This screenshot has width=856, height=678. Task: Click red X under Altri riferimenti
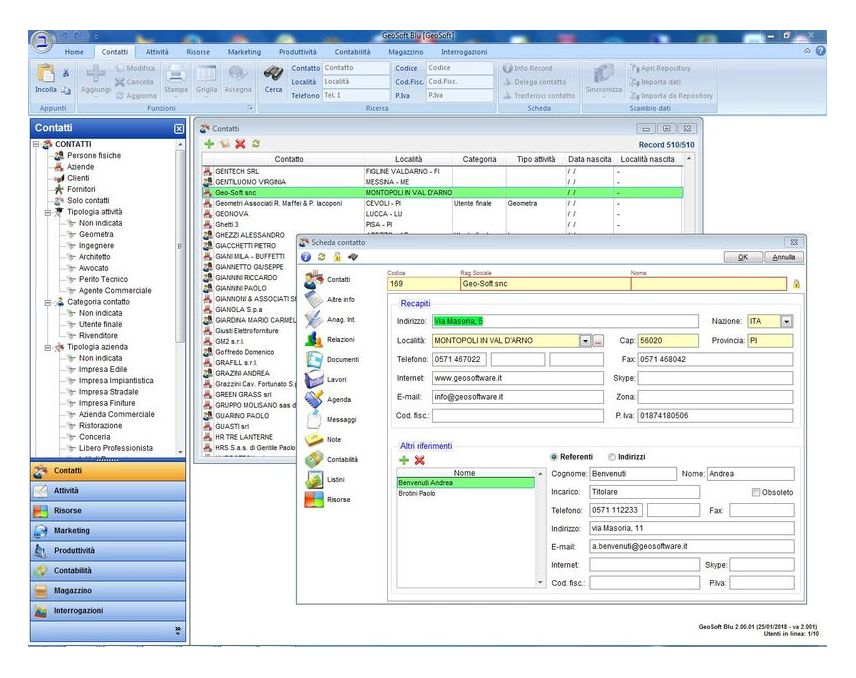pos(419,460)
